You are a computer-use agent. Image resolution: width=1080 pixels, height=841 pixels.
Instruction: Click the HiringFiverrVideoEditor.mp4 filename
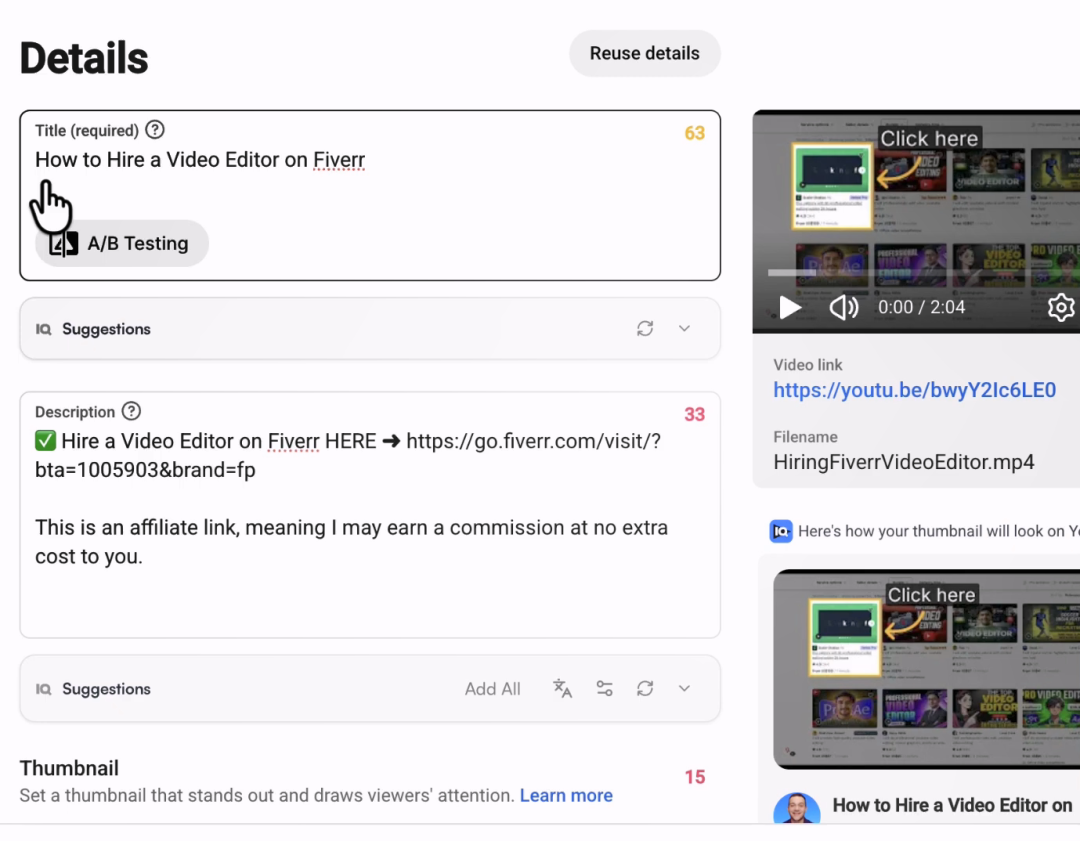tap(904, 461)
